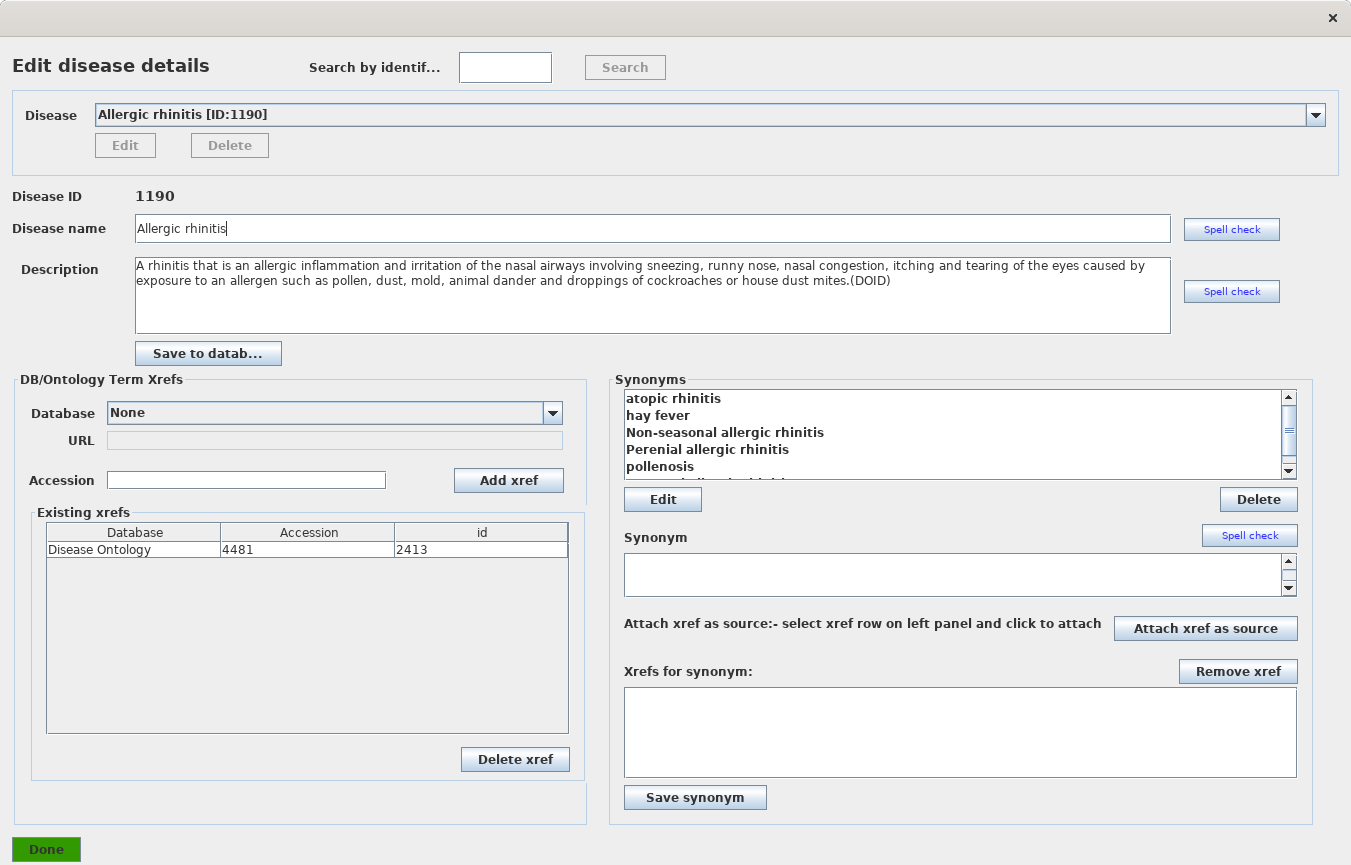Select the Disease Ontology xref row
Screen dimensions: 1351x865
307,550
